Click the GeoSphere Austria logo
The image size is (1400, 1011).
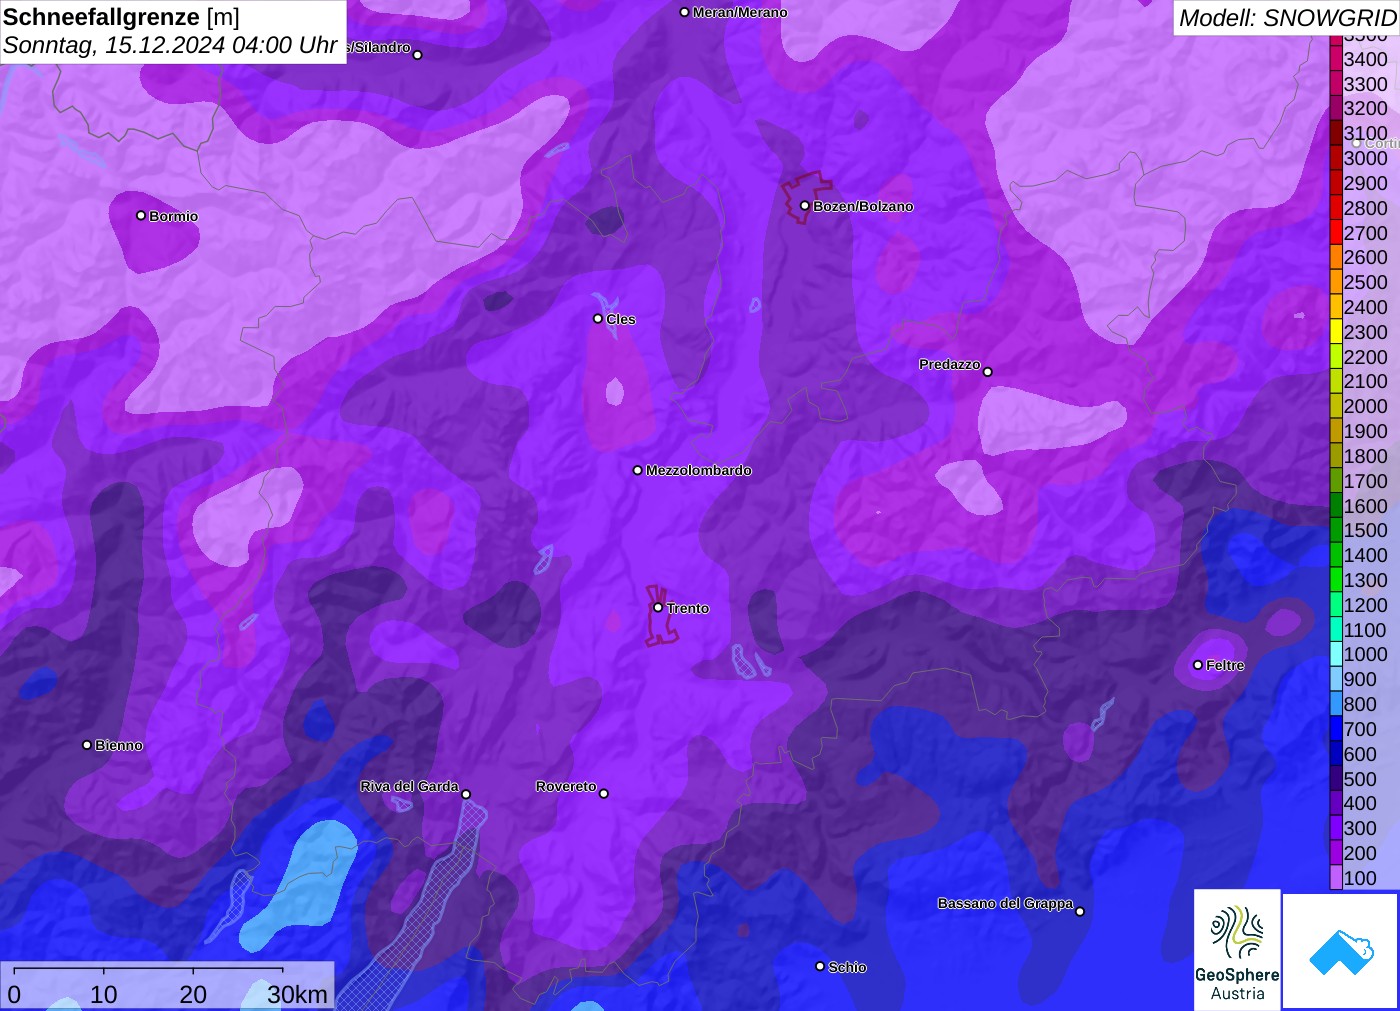pos(1237,949)
